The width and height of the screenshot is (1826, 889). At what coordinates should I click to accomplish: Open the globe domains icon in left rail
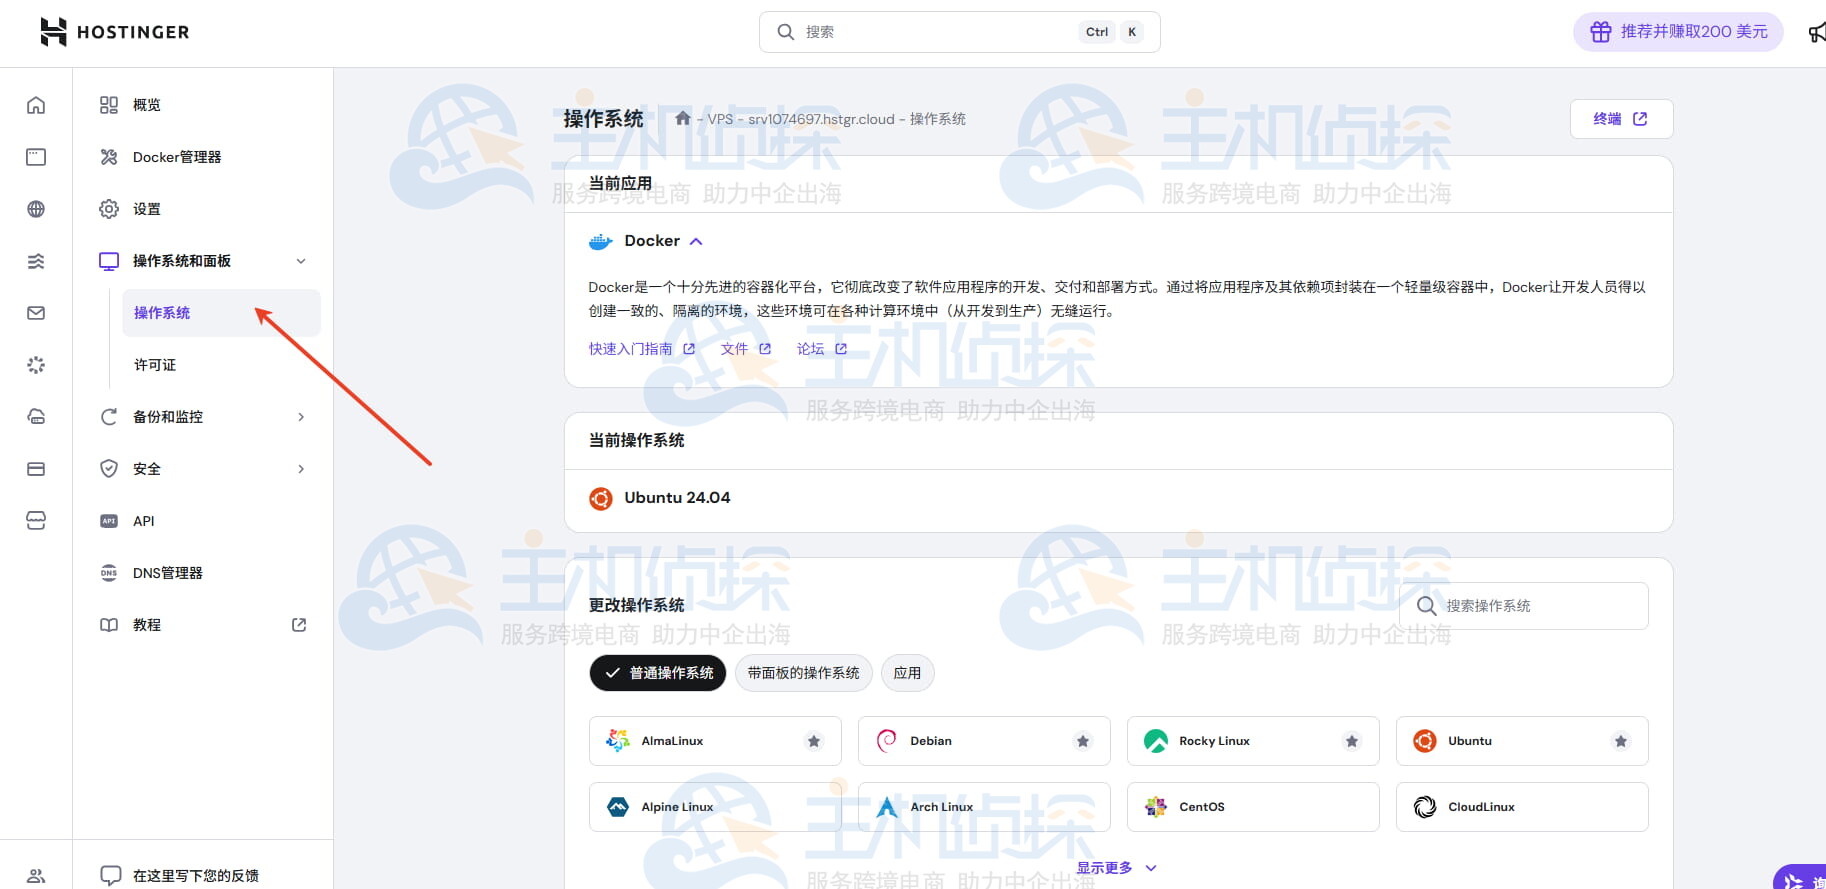click(36, 209)
